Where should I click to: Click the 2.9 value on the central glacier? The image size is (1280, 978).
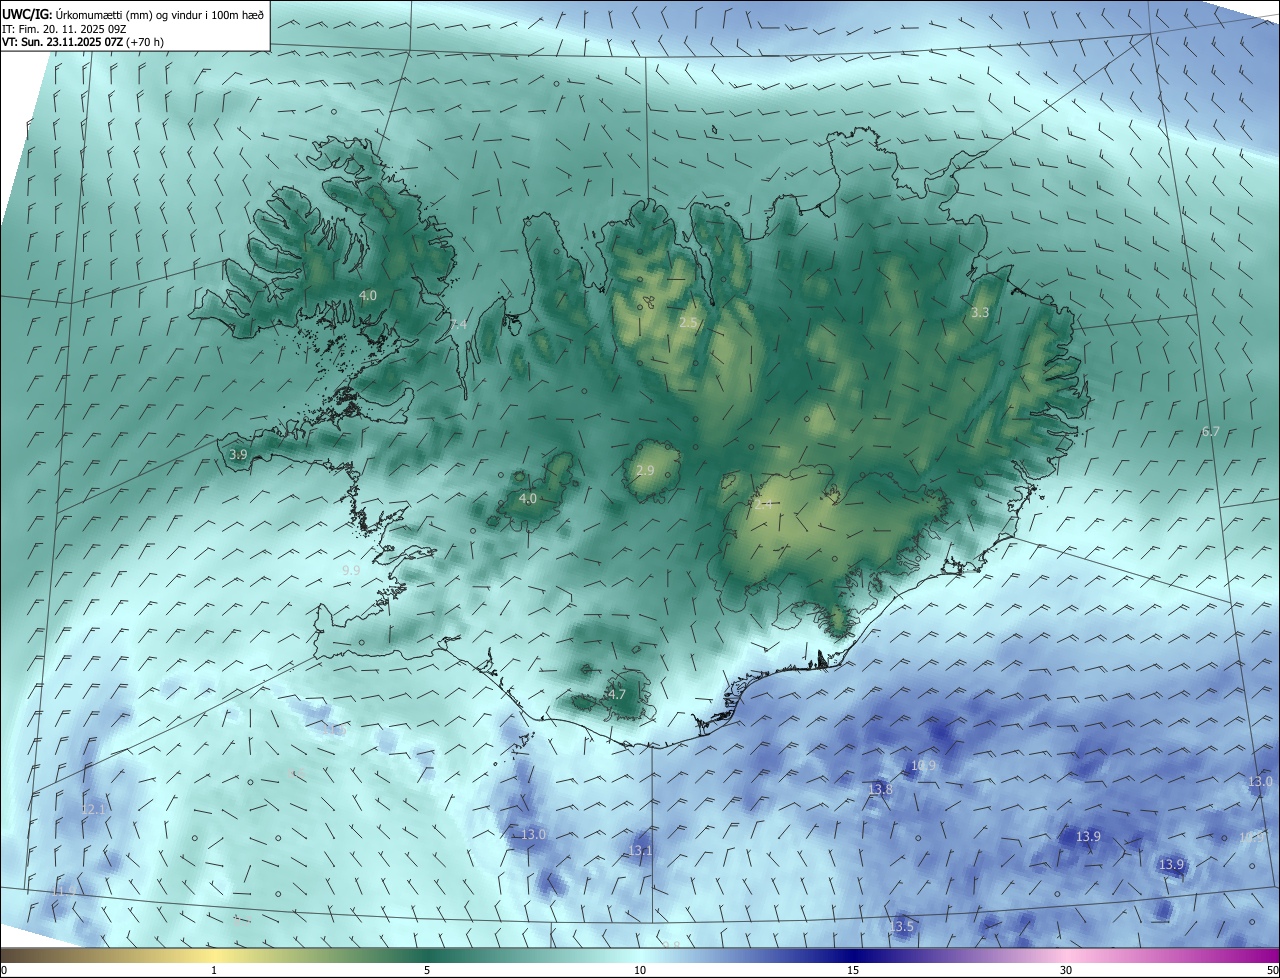pos(645,471)
